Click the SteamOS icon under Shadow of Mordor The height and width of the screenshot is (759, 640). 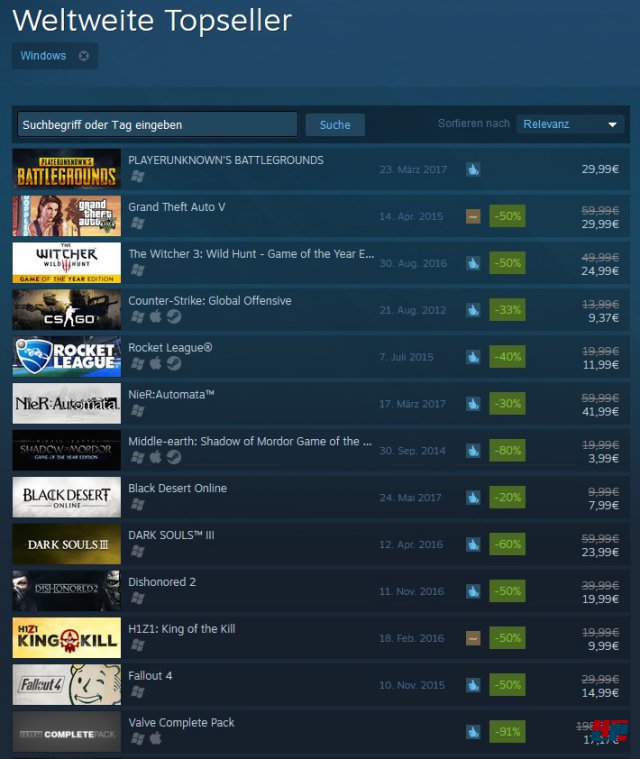(x=174, y=457)
